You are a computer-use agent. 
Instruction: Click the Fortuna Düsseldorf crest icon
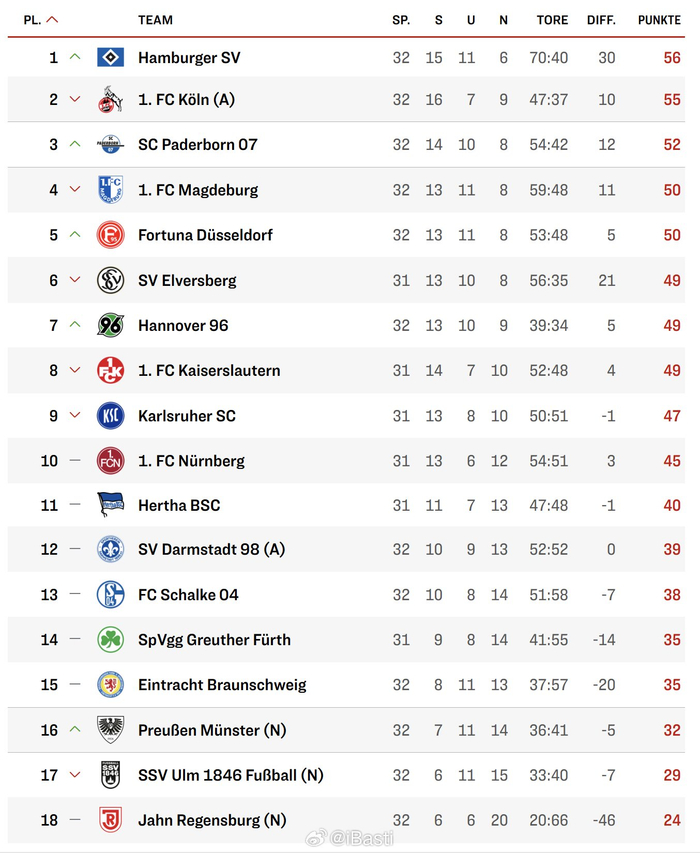pos(110,235)
